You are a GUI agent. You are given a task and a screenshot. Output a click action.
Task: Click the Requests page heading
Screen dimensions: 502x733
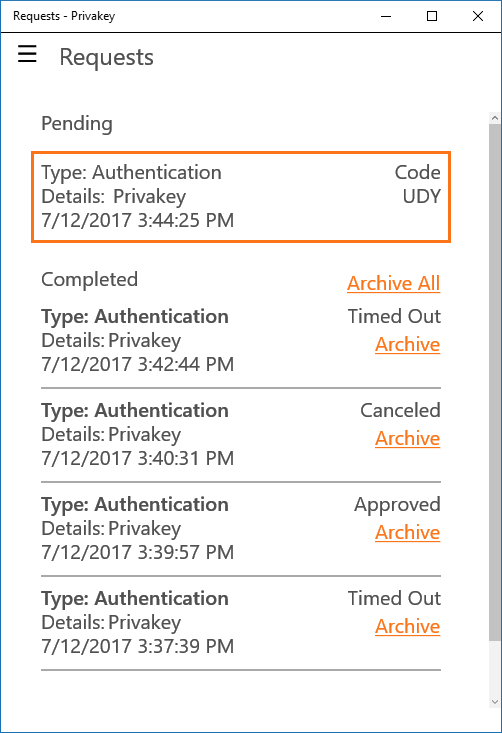point(107,57)
